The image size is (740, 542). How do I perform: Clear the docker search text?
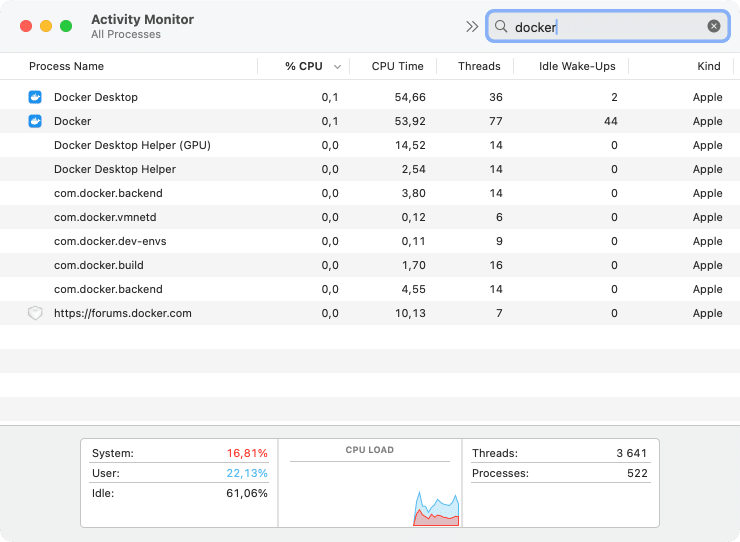[714, 26]
